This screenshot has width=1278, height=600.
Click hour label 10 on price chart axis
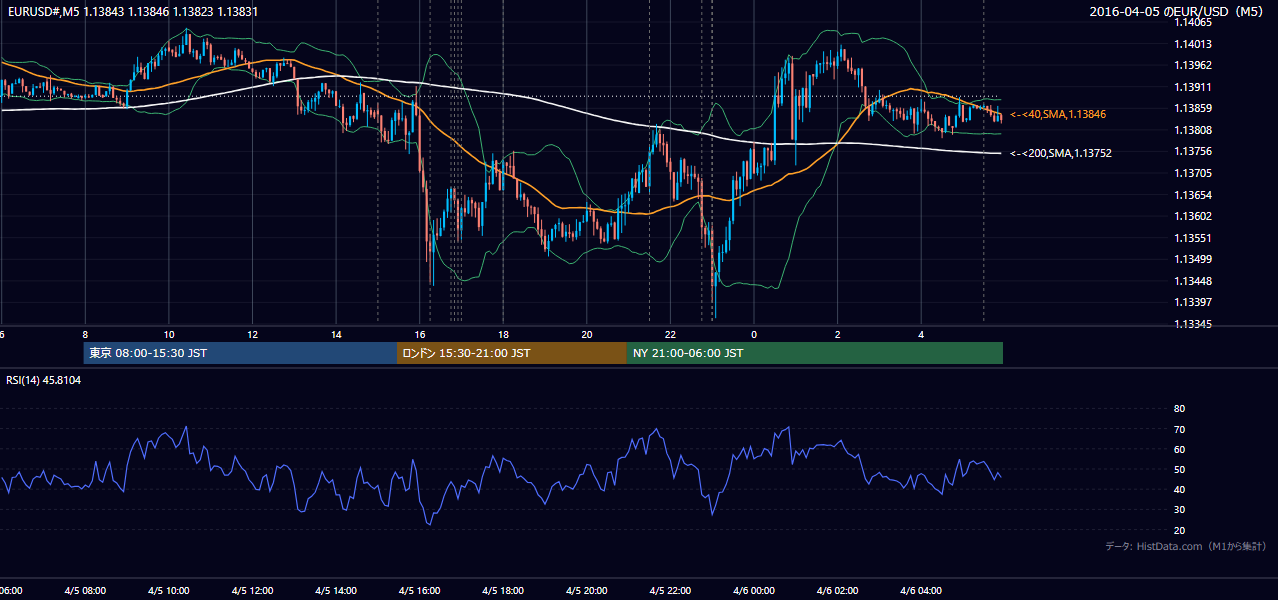tap(169, 334)
